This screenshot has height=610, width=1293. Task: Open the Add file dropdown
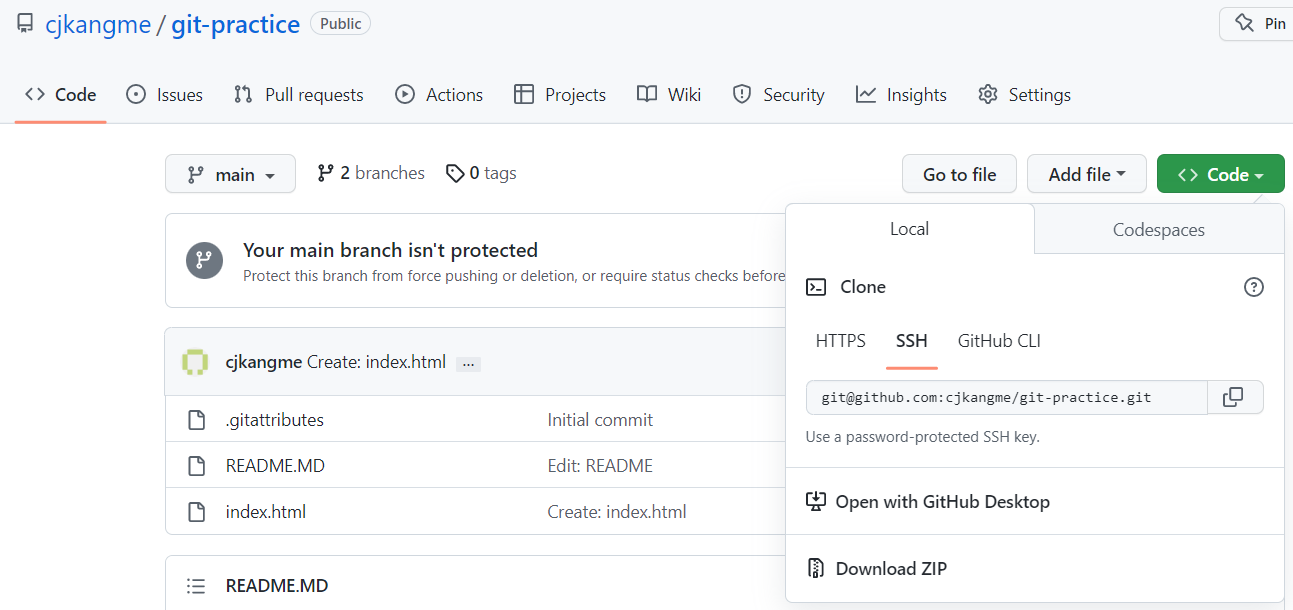[1087, 174]
